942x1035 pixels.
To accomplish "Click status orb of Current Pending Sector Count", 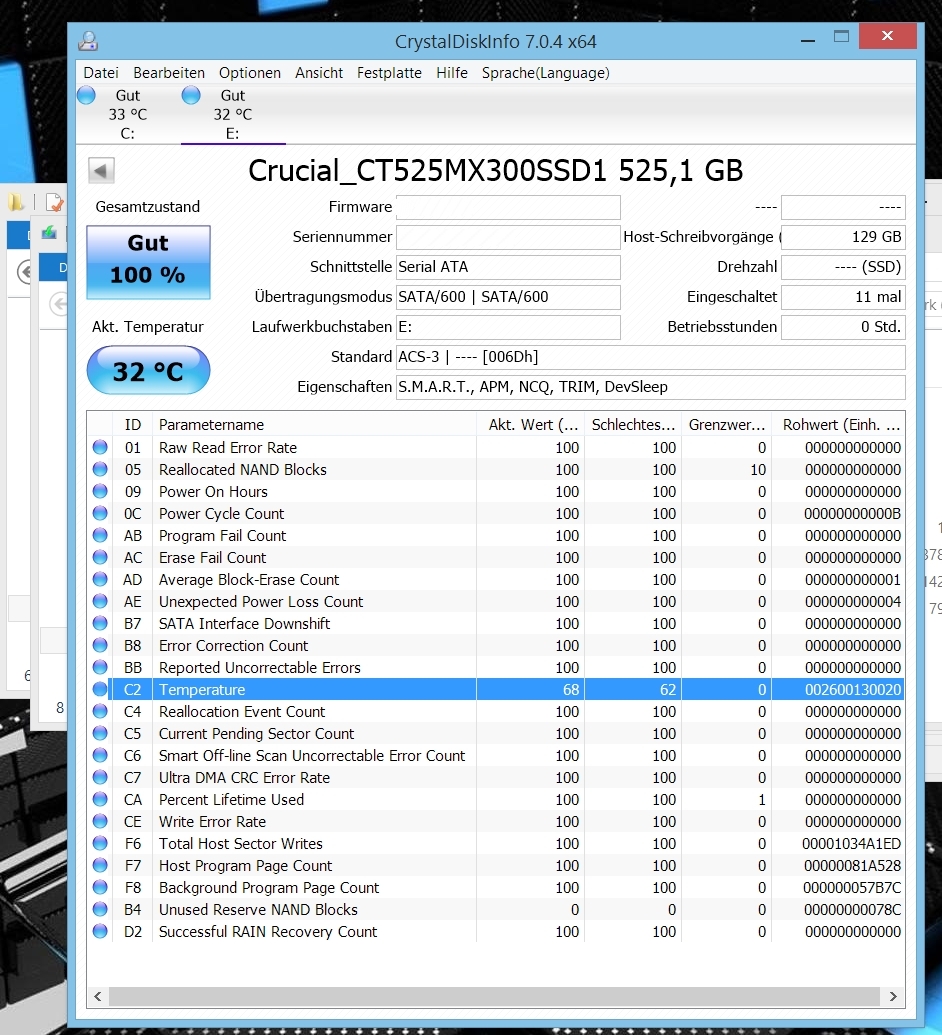I will coord(100,733).
